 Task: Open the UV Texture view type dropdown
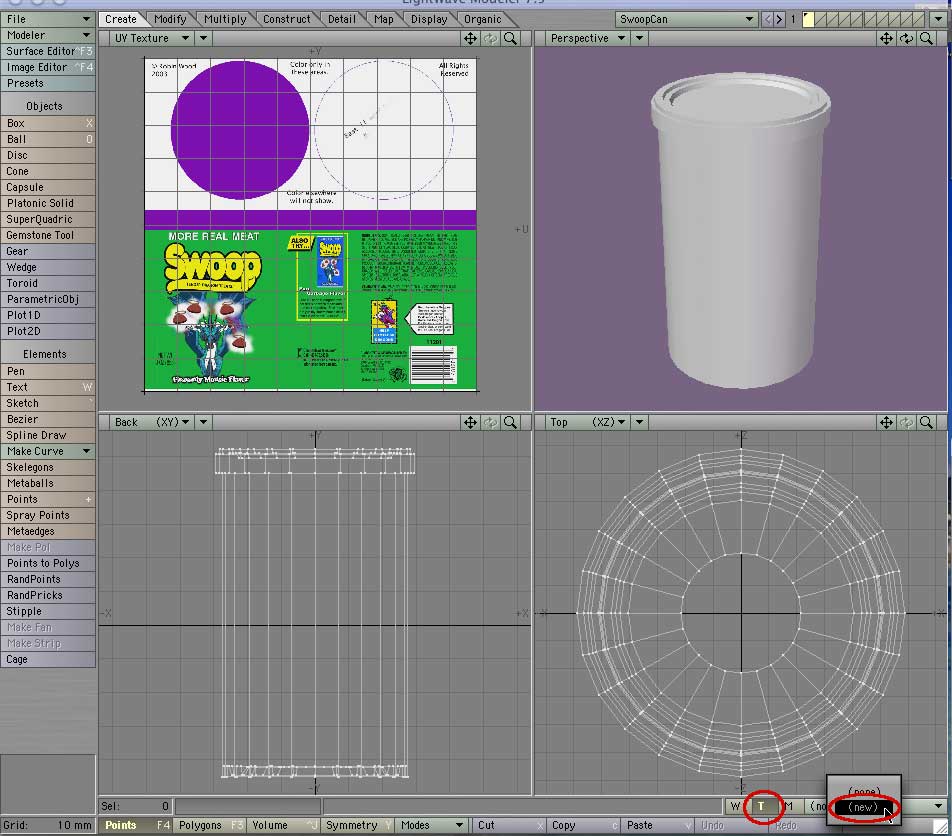[x=152, y=38]
